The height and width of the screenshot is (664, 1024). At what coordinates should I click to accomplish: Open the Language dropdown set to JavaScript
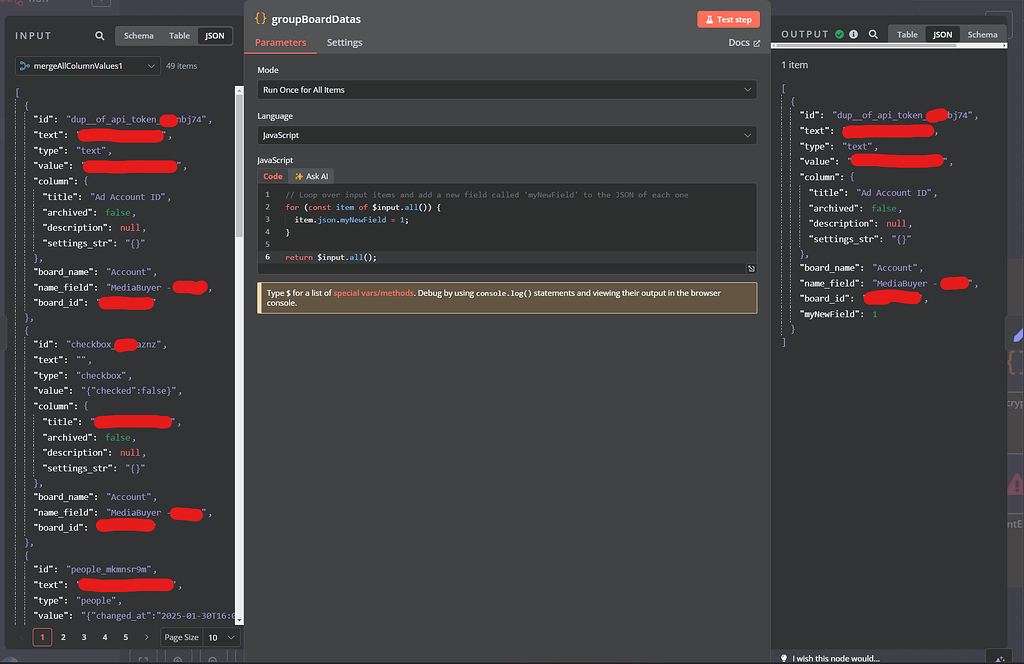tap(505, 135)
